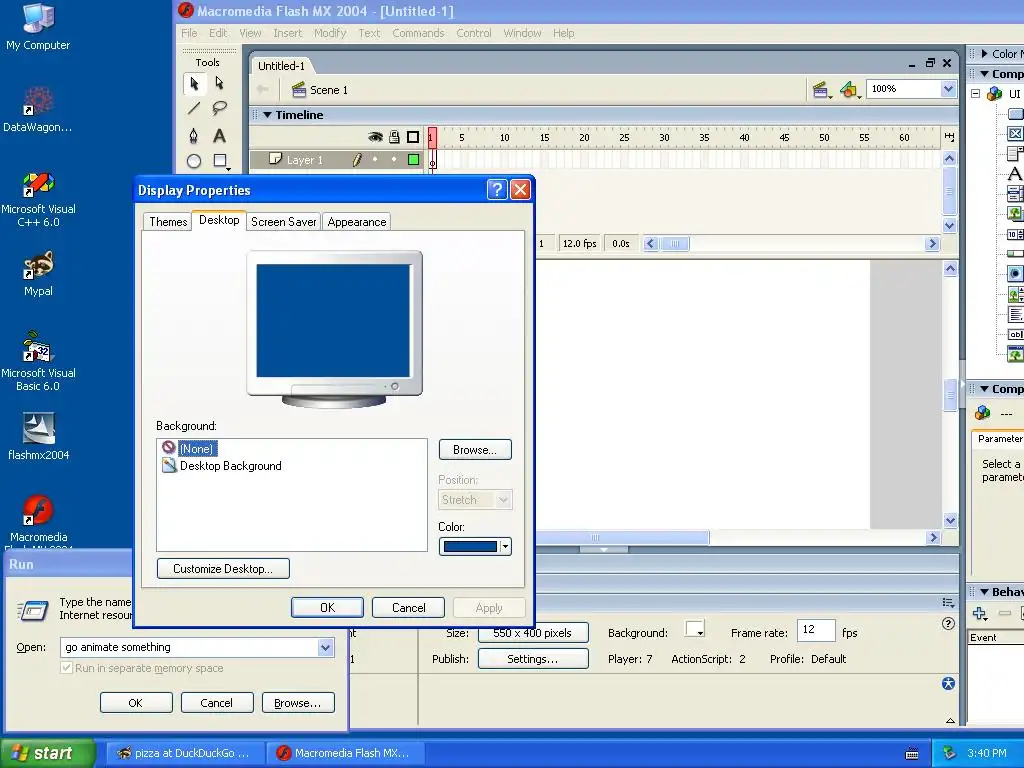
Task: Toggle show/hide all layers eye icon
Action: click(375, 137)
